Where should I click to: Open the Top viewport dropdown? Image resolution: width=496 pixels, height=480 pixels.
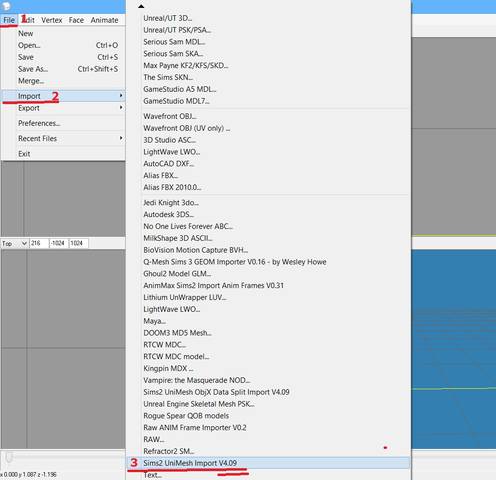click(14, 243)
